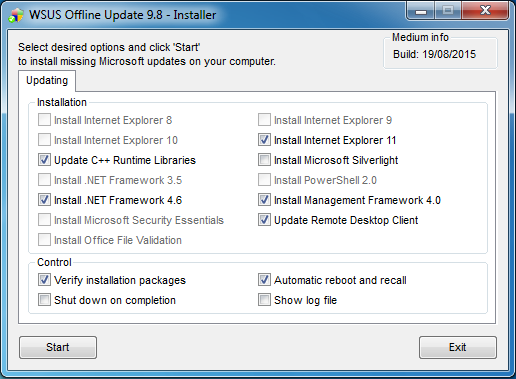Screen dimensions: 516x379
Task: Minimize the installer window
Action: 421,11
